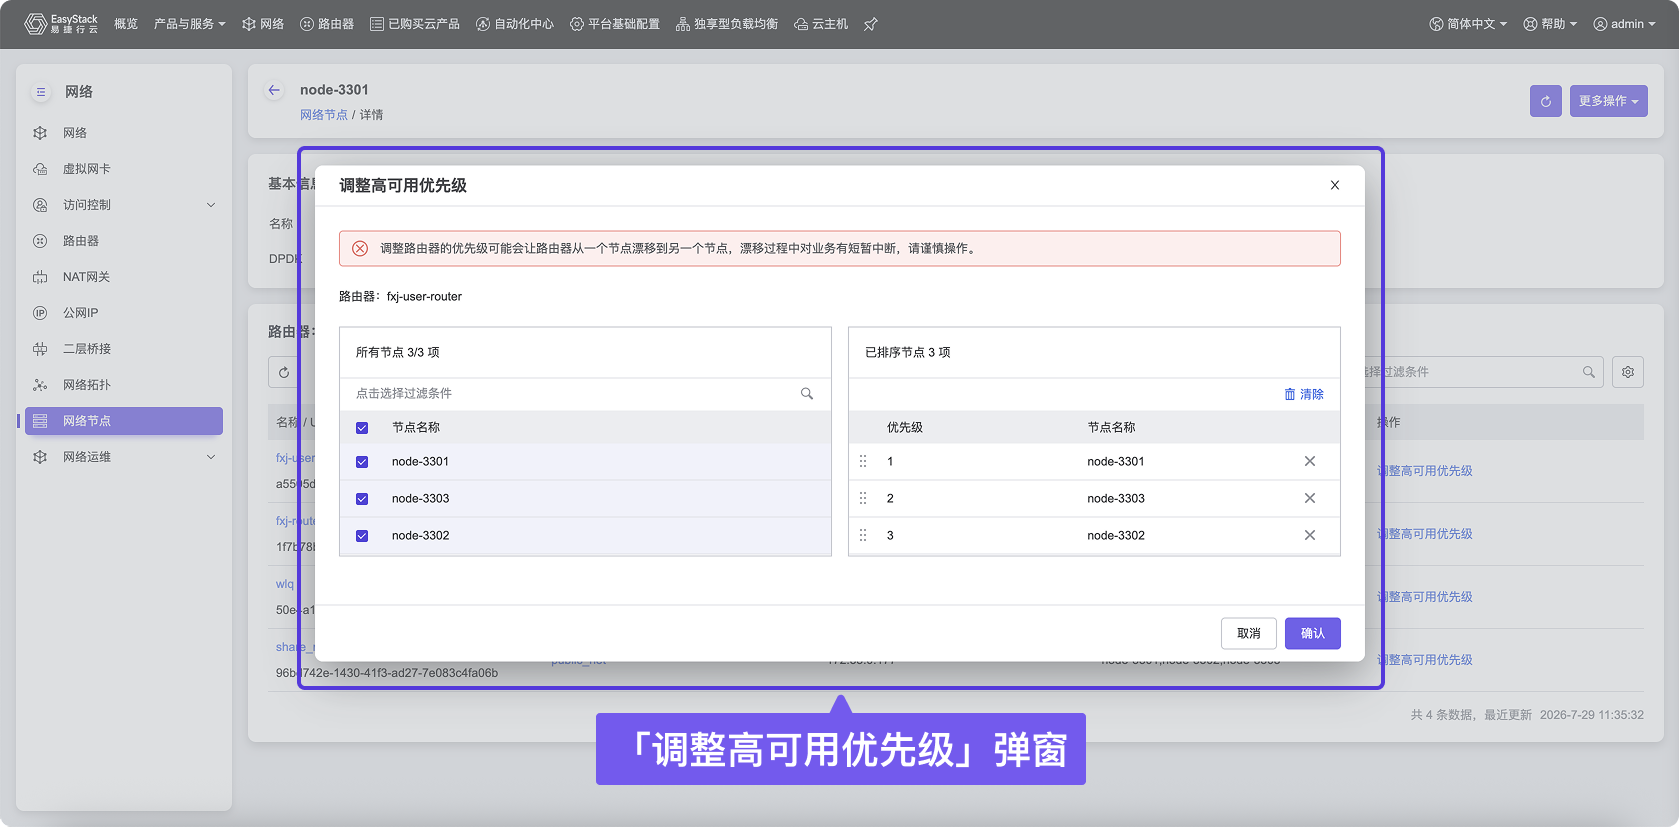Expand the 访问控制 sidebar chevron
The image size is (1679, 827).
tap(211, 205)
